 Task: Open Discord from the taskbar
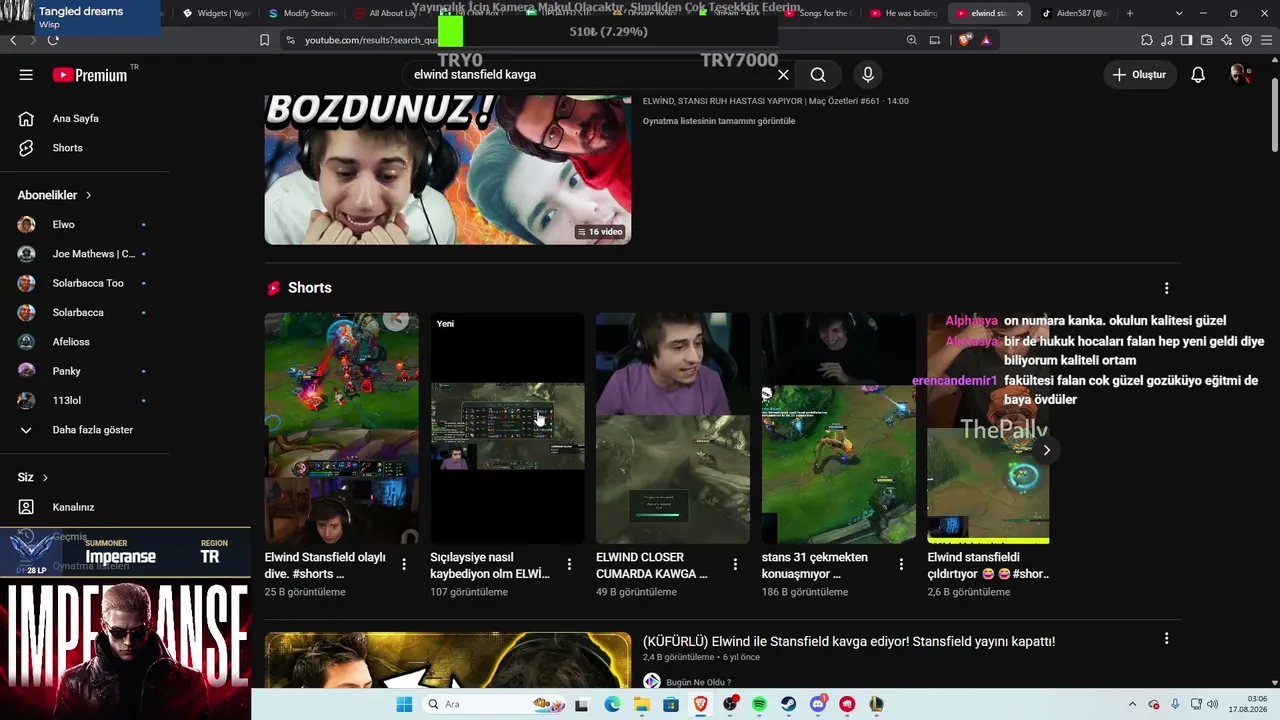(818, 704)
